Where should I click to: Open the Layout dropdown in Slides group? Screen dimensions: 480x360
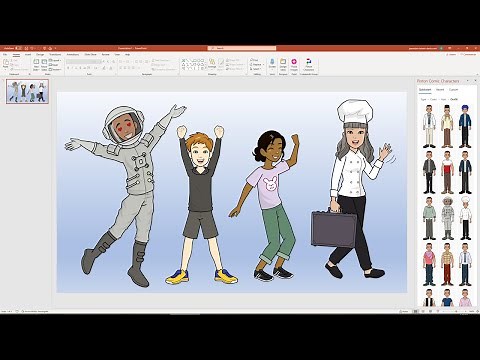55,60
